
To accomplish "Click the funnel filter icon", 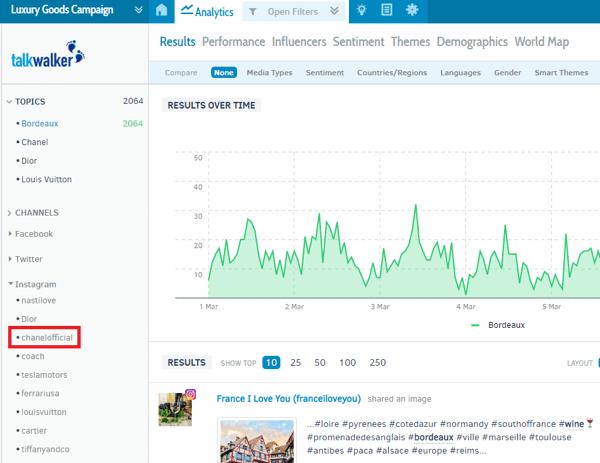I will pos(253,12).
